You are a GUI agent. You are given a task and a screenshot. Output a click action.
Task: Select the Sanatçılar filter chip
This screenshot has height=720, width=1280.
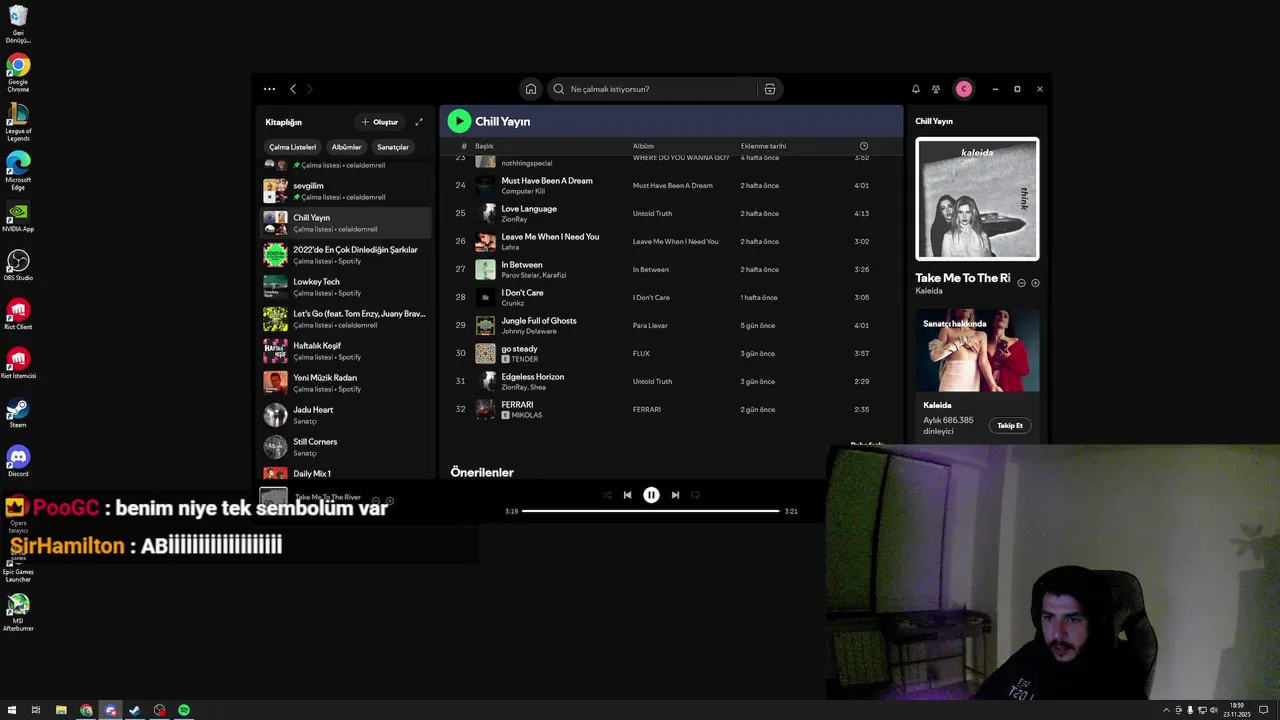tap(393, 147)
